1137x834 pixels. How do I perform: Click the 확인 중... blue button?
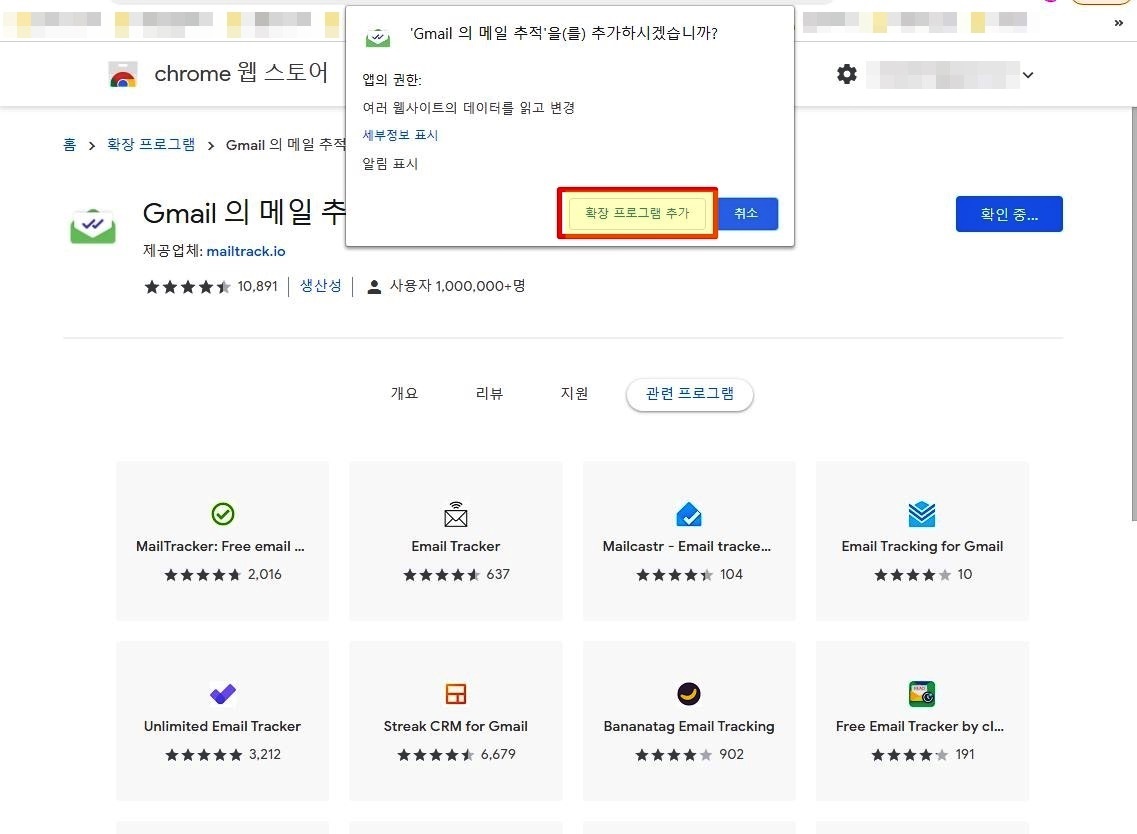pos(1009,214)
